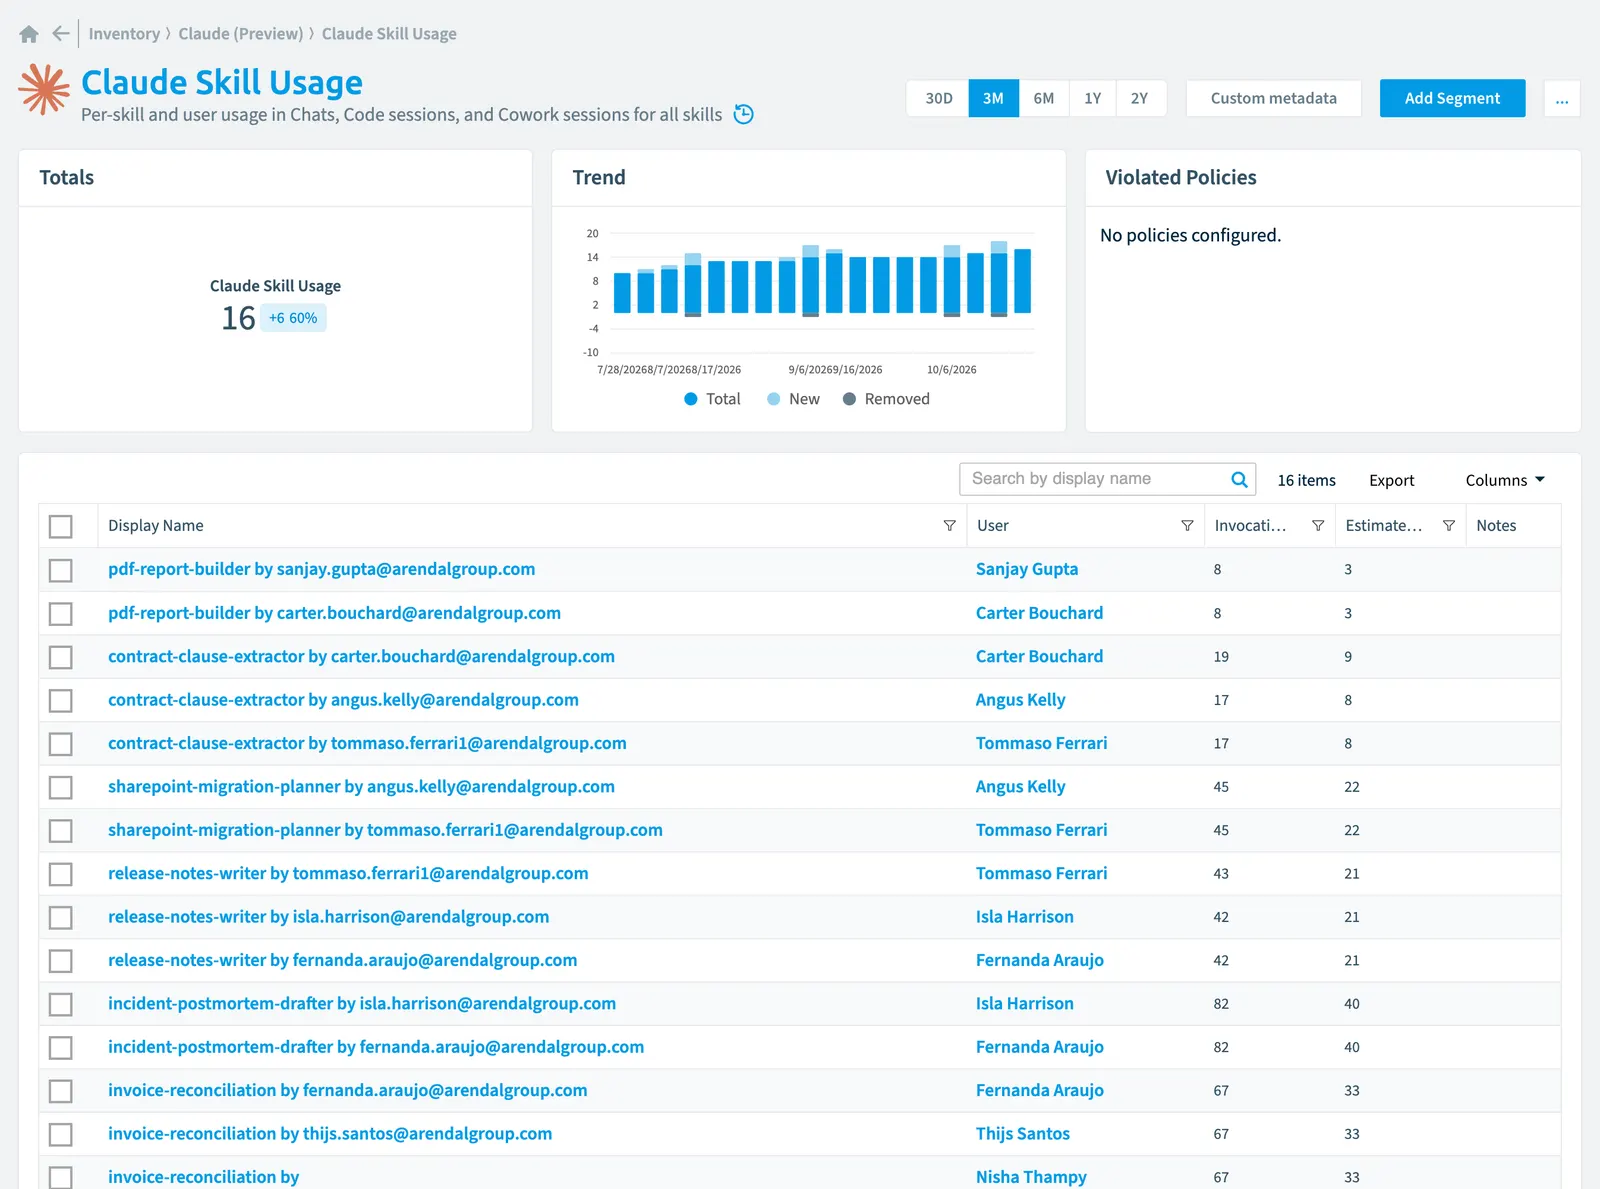Open the Invocations column filter icon
This screenshot has height=1189, width=1600.
click(1318, 526)
